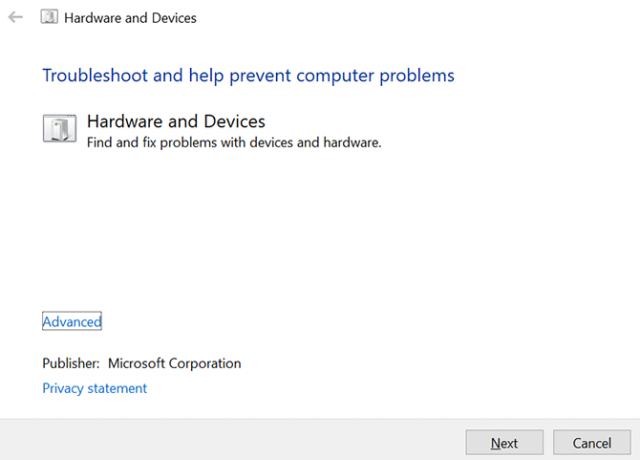Go back to the previous troubleshooter page
Image resolution: width=640 pixels, height=460 pixels.
(x=16, y=17)
